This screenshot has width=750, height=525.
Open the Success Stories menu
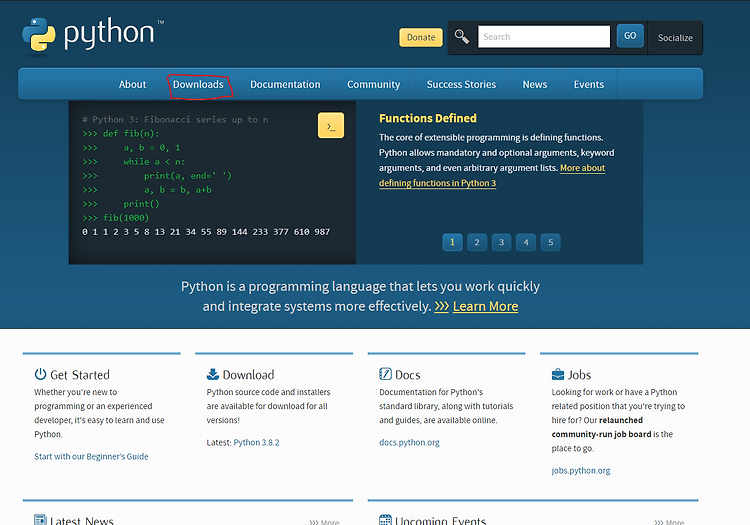click(461, 84)
